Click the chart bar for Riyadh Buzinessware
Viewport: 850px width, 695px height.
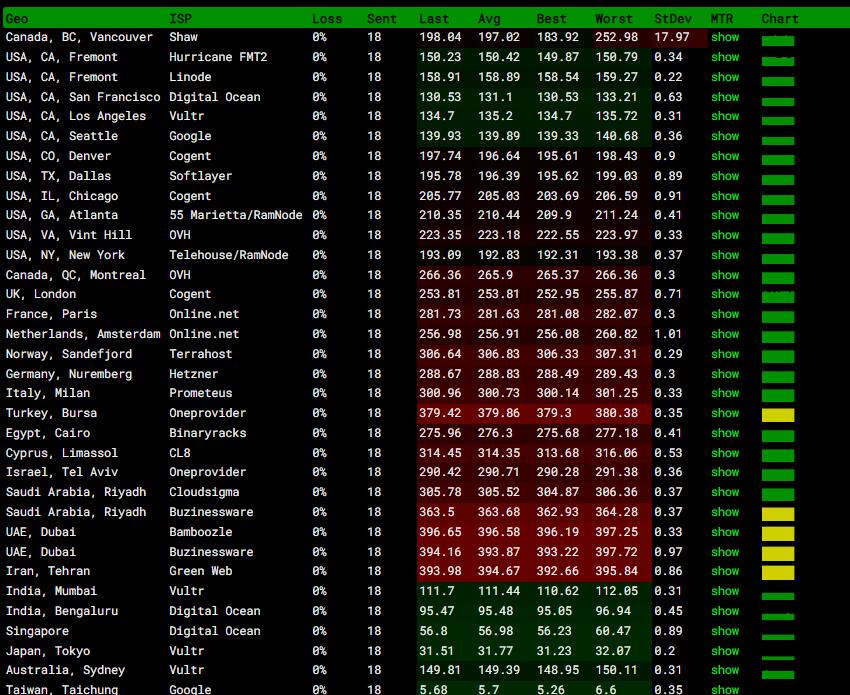pyautogui.click(x=778, y=514)
